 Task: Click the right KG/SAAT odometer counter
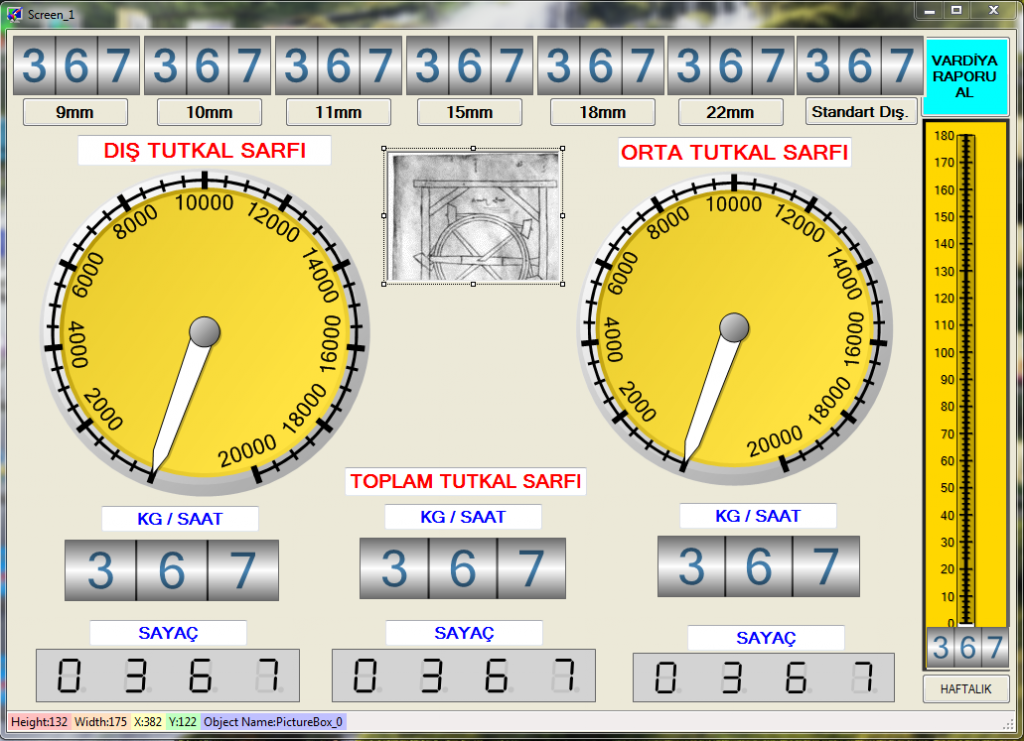760,568
